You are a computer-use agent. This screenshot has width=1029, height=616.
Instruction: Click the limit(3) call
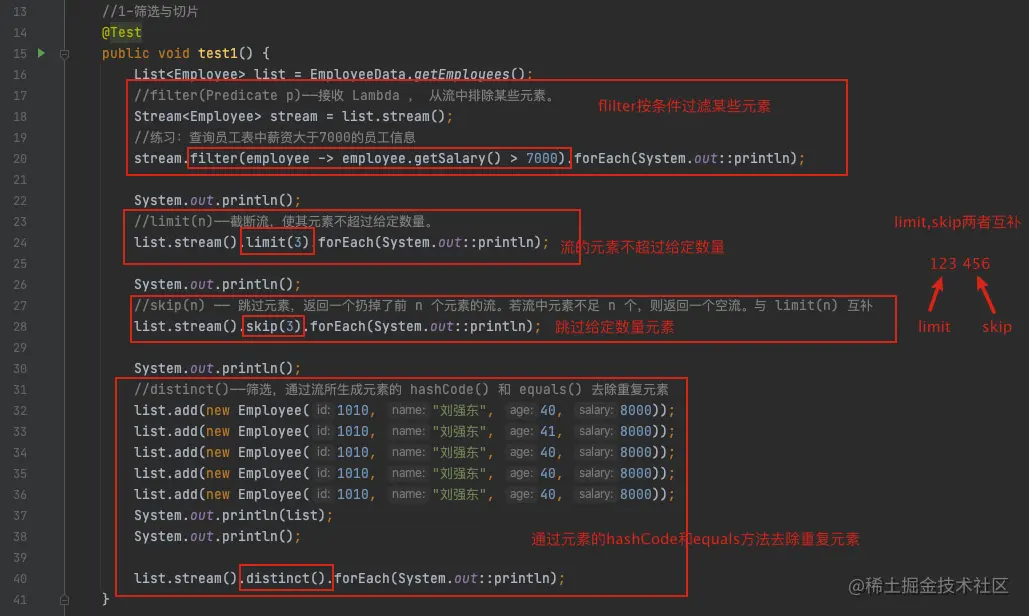coord(277,242)
